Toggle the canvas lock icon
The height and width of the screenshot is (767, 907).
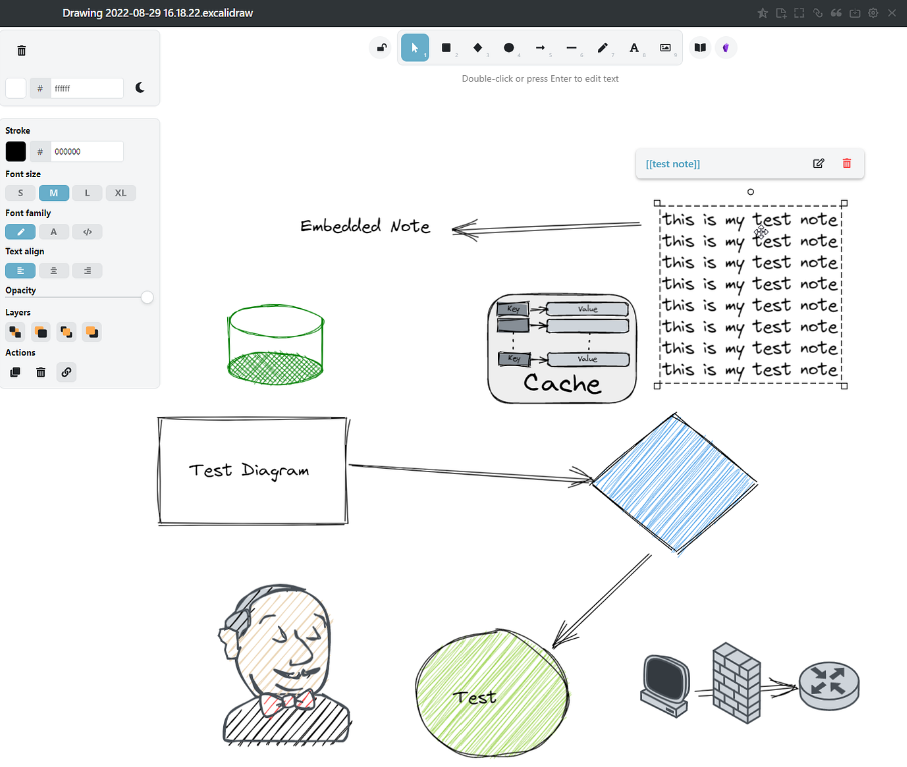pyautogui.click(x=381, y=48)
